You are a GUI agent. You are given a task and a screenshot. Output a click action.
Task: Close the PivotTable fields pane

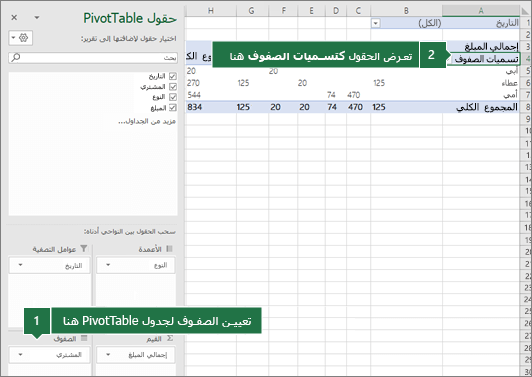click(x=14, y=17)
